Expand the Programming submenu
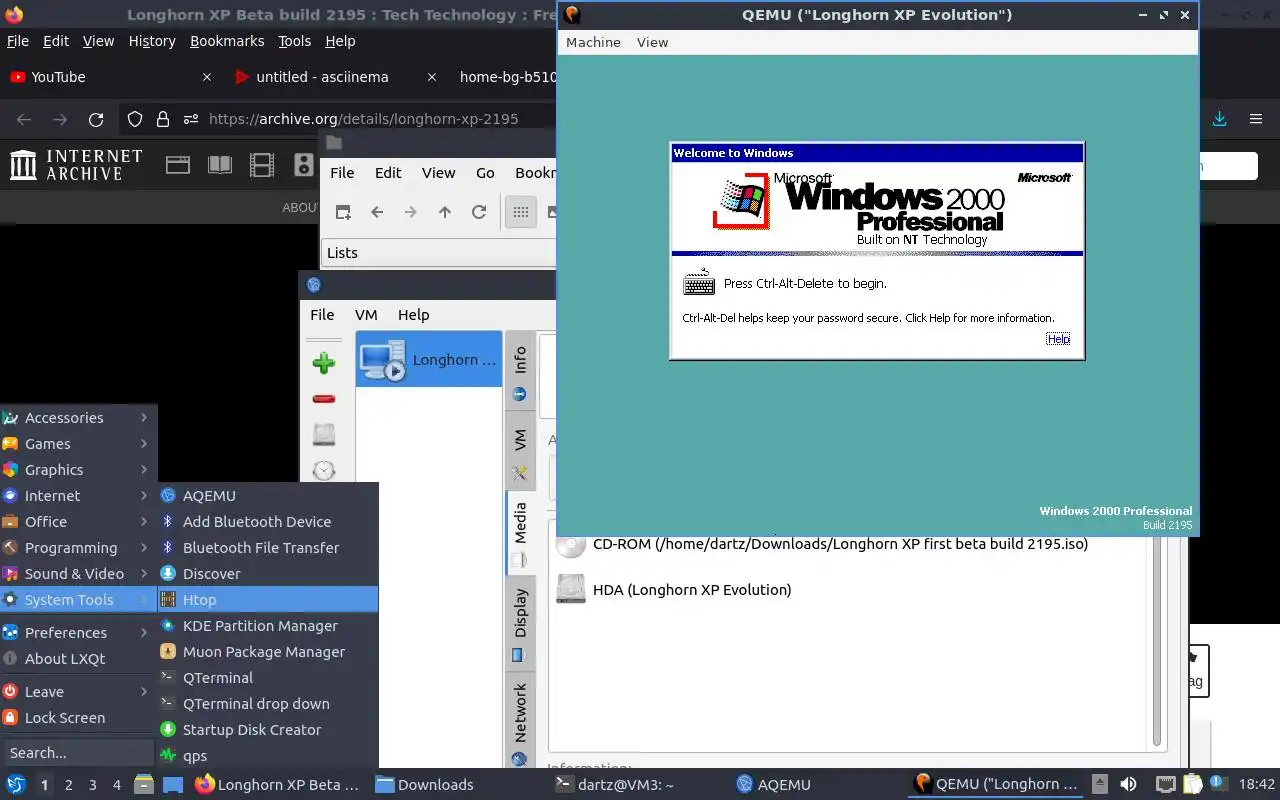The image size is (1280, 800). [x=78, y=548]
